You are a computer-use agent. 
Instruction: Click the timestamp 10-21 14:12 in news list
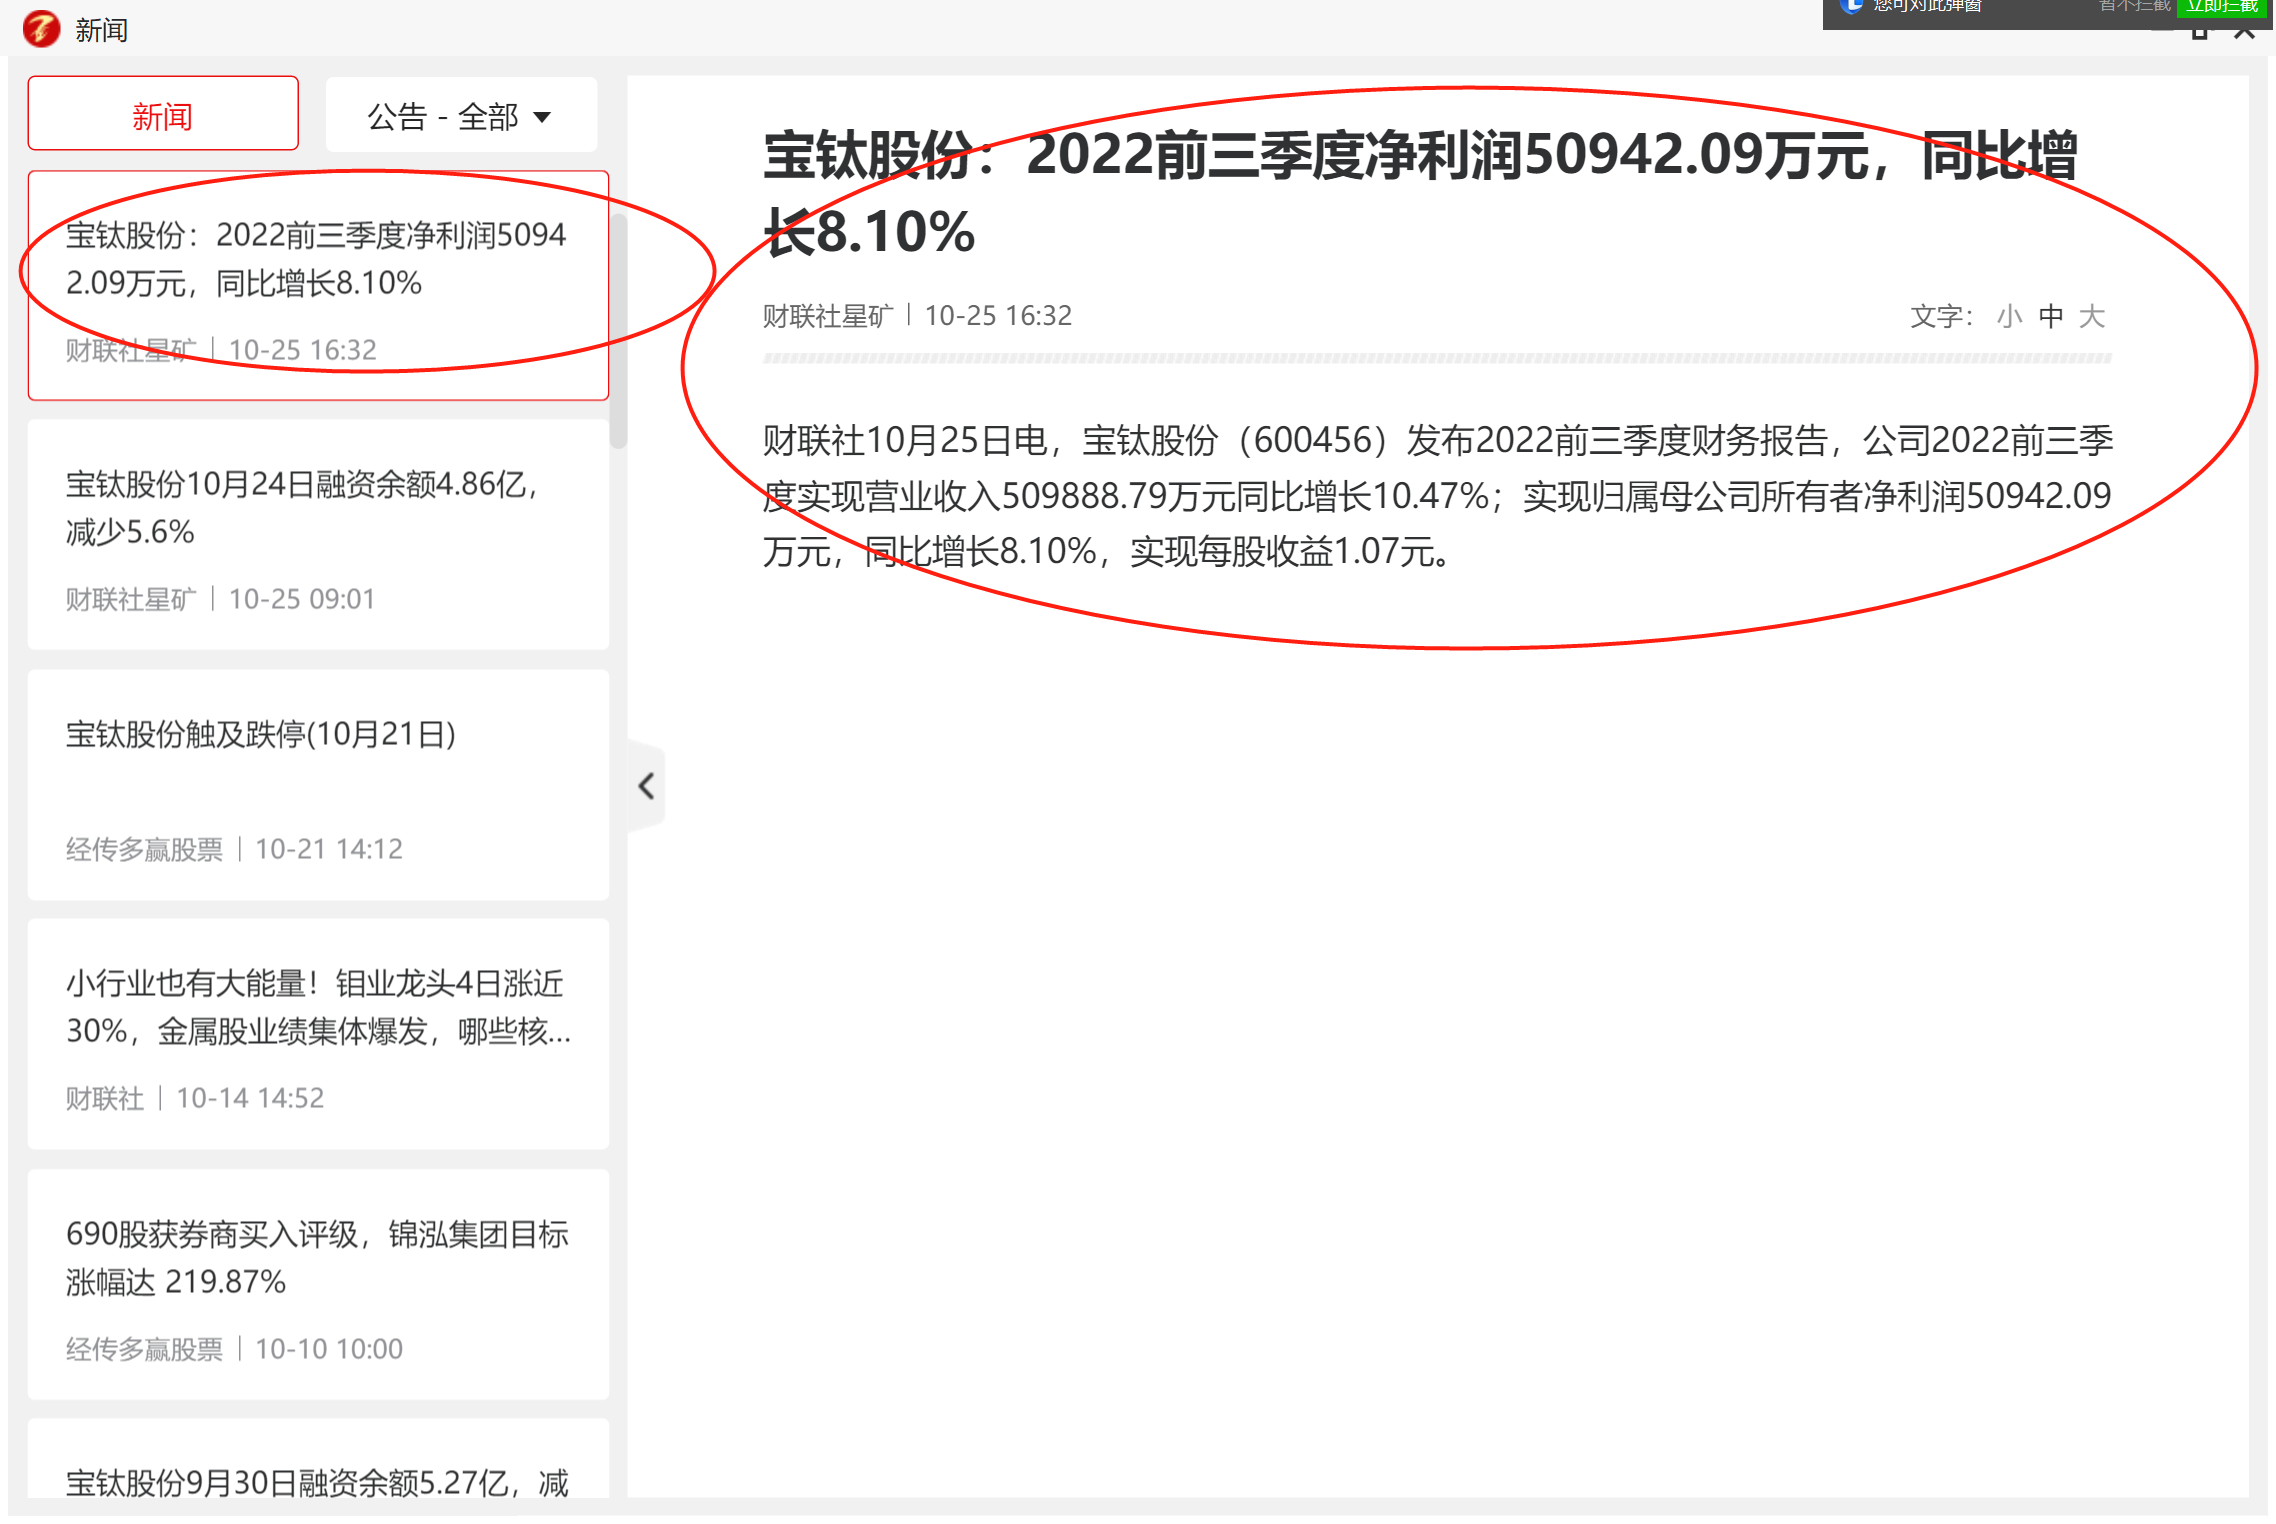coord(329,849)
